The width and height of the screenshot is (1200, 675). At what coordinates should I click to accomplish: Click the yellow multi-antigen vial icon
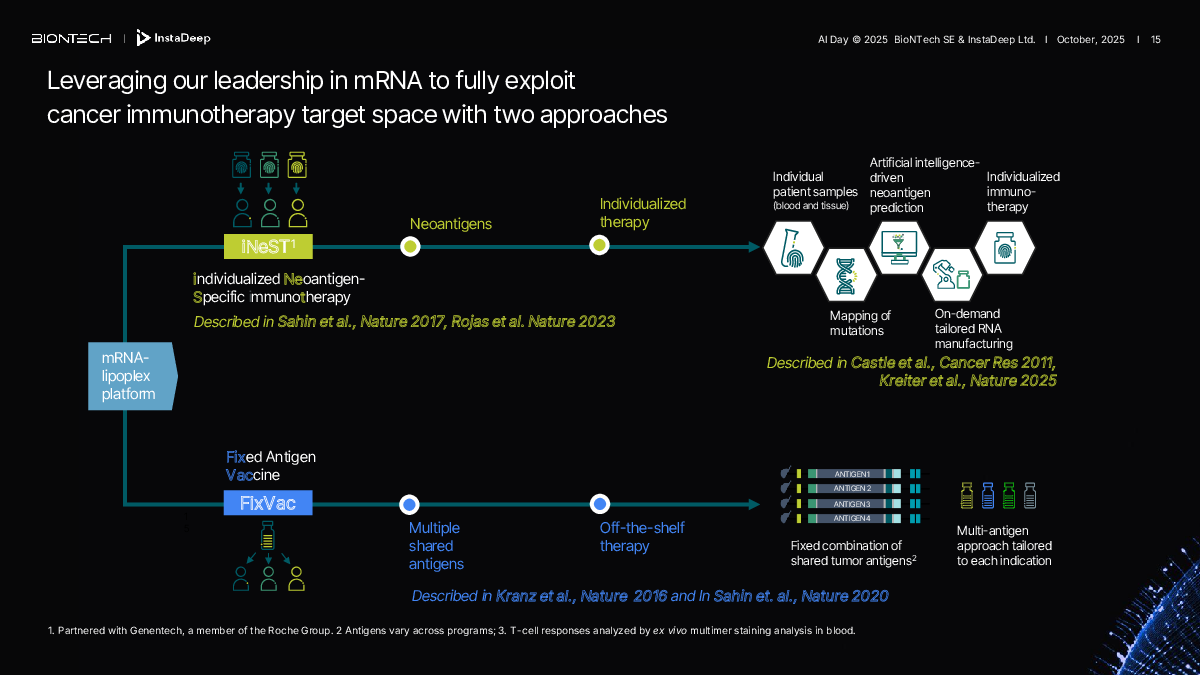967,495
